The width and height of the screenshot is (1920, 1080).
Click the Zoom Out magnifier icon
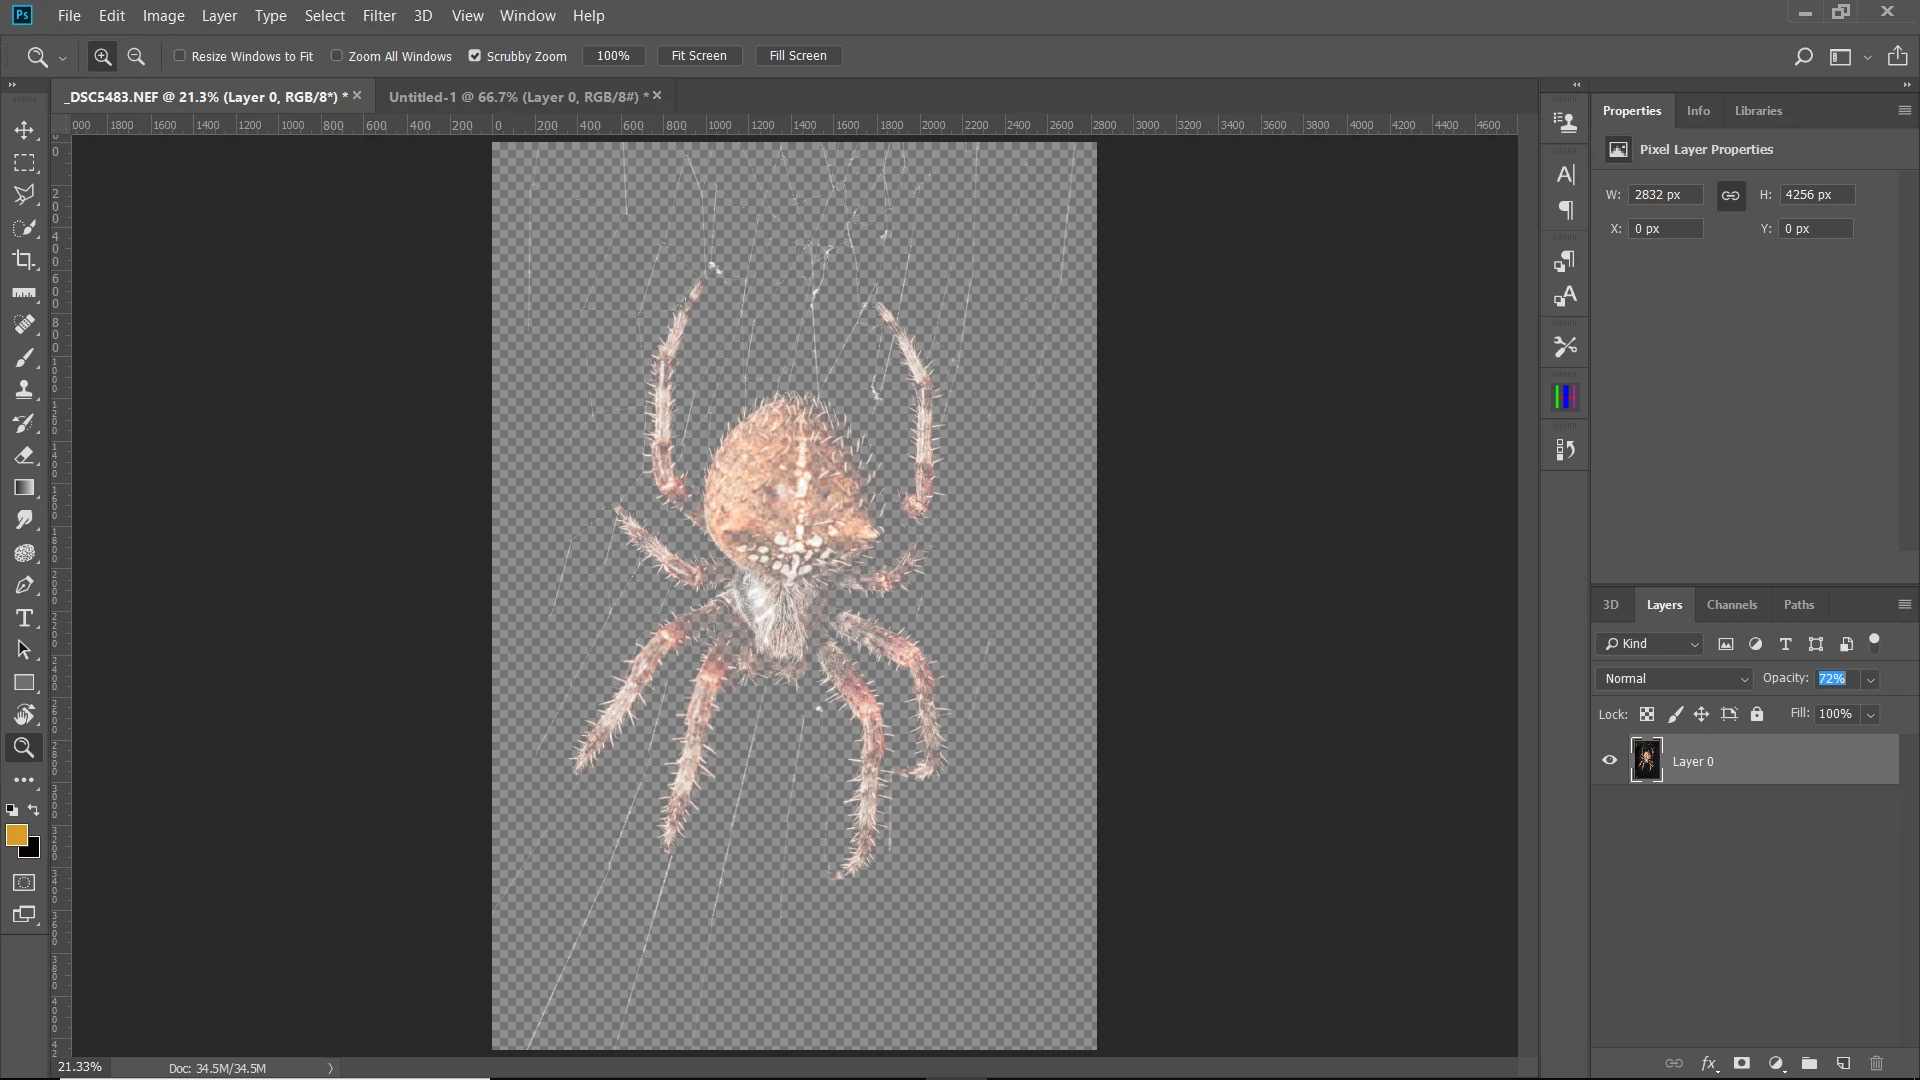tap(136, 57)
